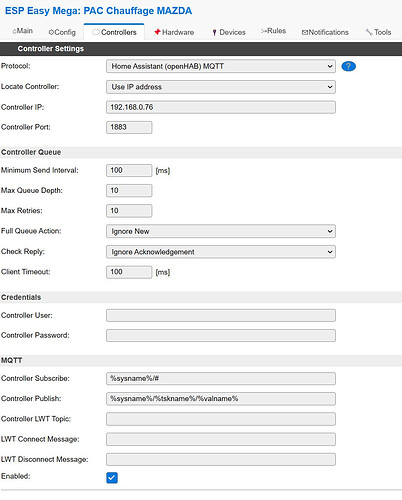Click the Notifications envelope icon

(304, 32)
